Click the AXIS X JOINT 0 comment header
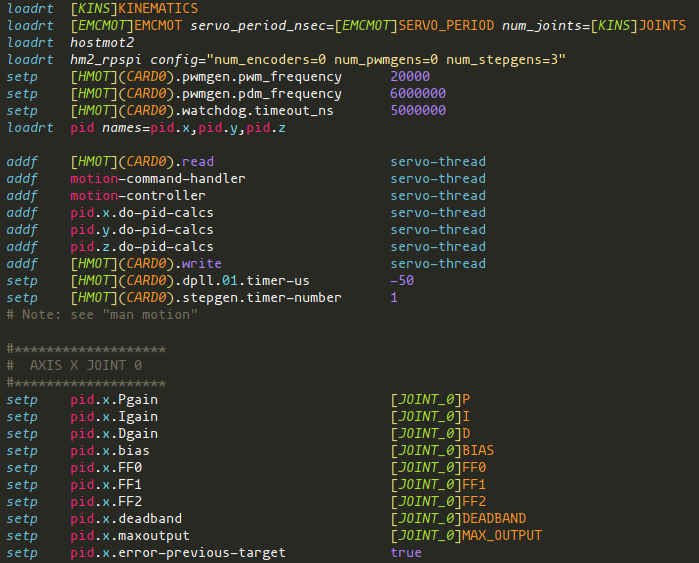Image resolution: width=699 pixels, height=563 pixels. point(74,366)
